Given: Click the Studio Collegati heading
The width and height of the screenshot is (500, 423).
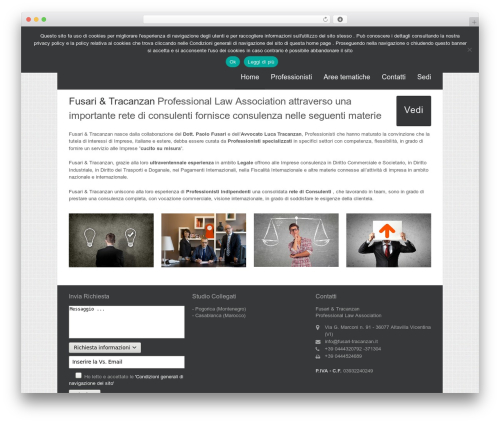Looking at the screenshot, I should pyautogui.click(x=214, y=296).
